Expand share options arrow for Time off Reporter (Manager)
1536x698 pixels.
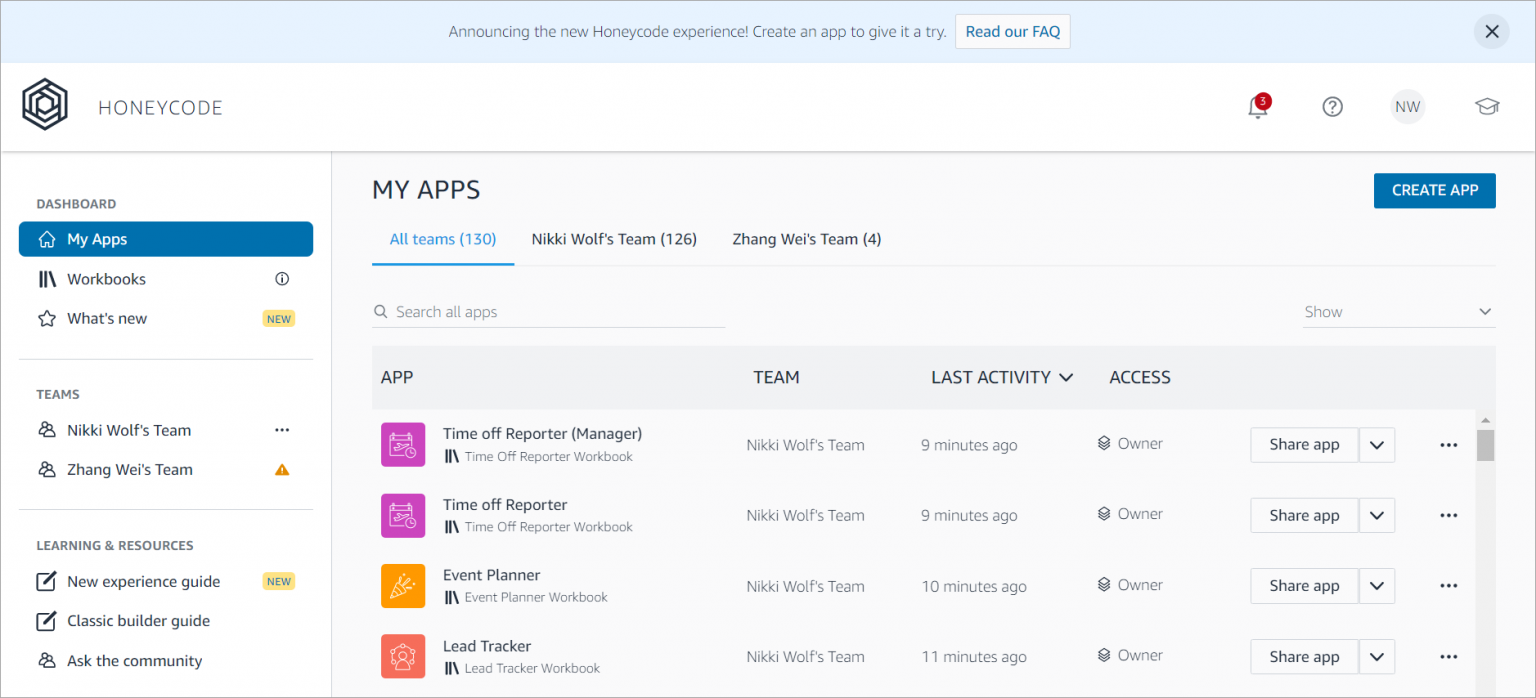click(x=1377, y=445)
